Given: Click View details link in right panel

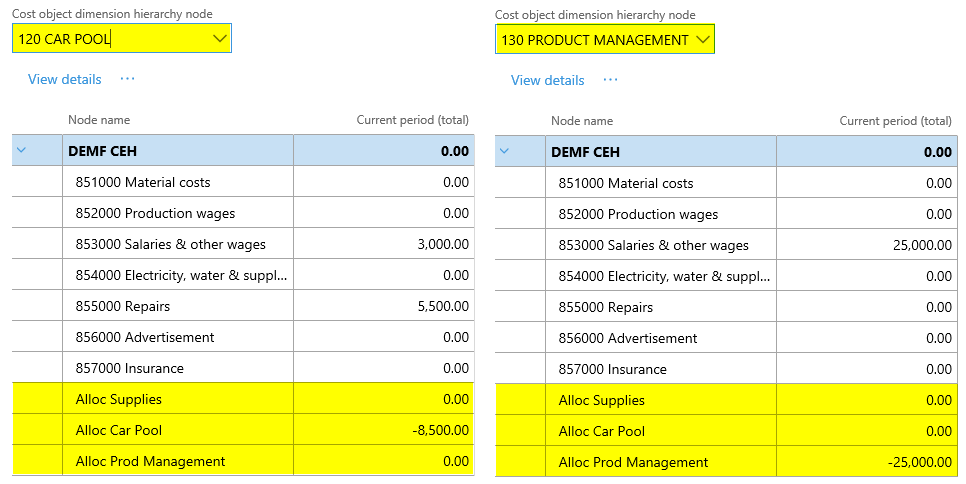Looking at the screenshot, I should coord(547,80).
